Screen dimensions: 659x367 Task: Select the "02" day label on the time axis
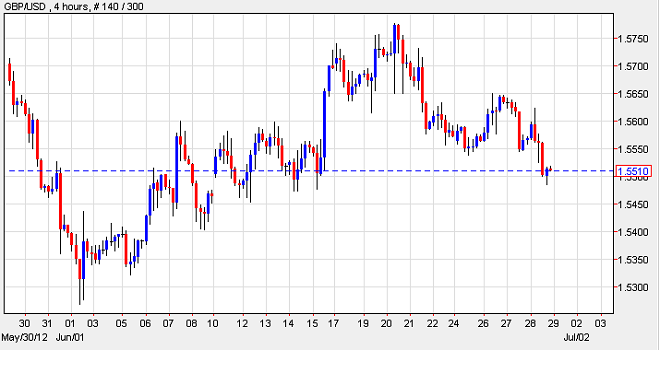[x=577, y=323]
